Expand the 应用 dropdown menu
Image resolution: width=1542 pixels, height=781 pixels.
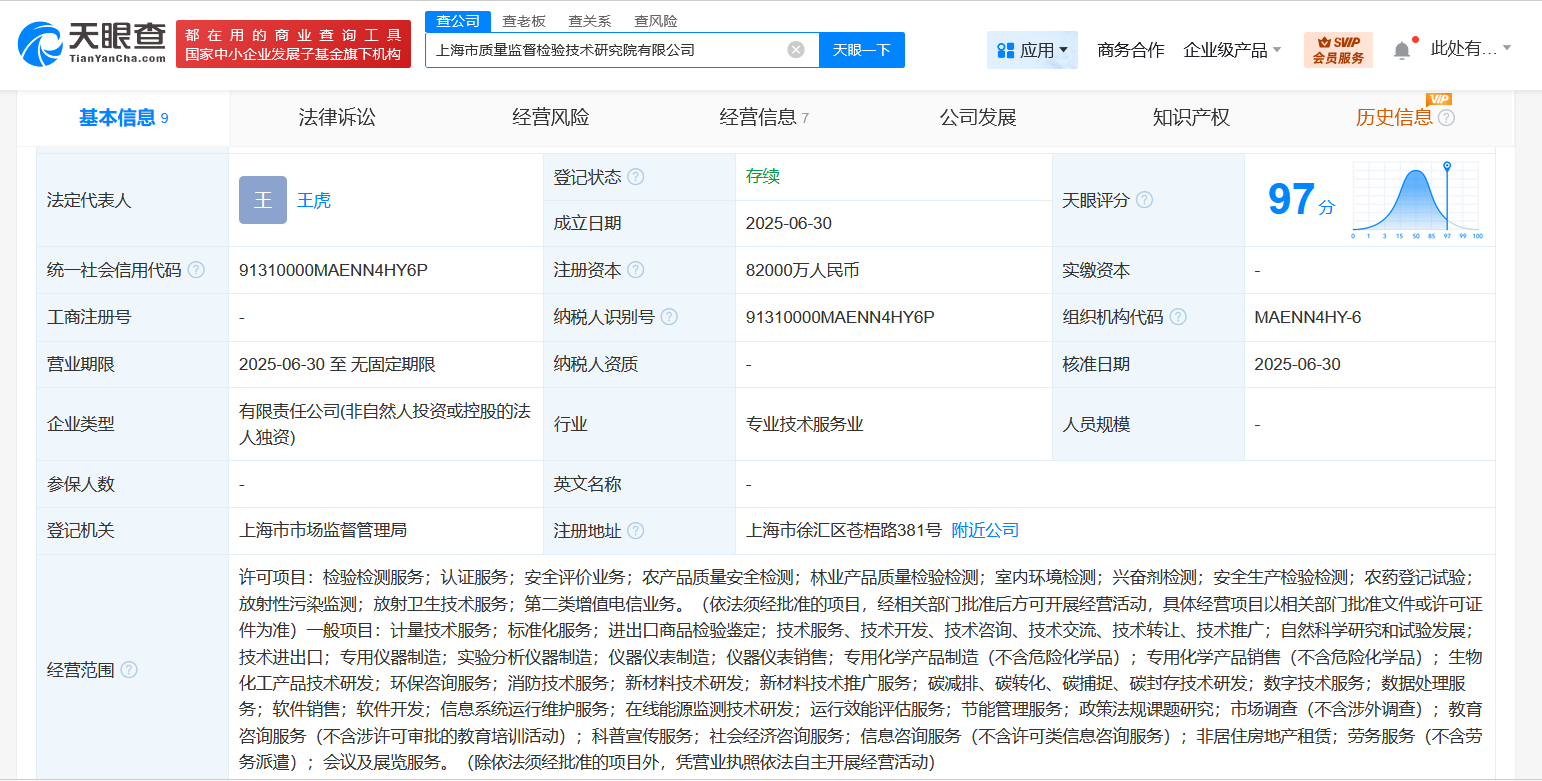coord(1032,50)
